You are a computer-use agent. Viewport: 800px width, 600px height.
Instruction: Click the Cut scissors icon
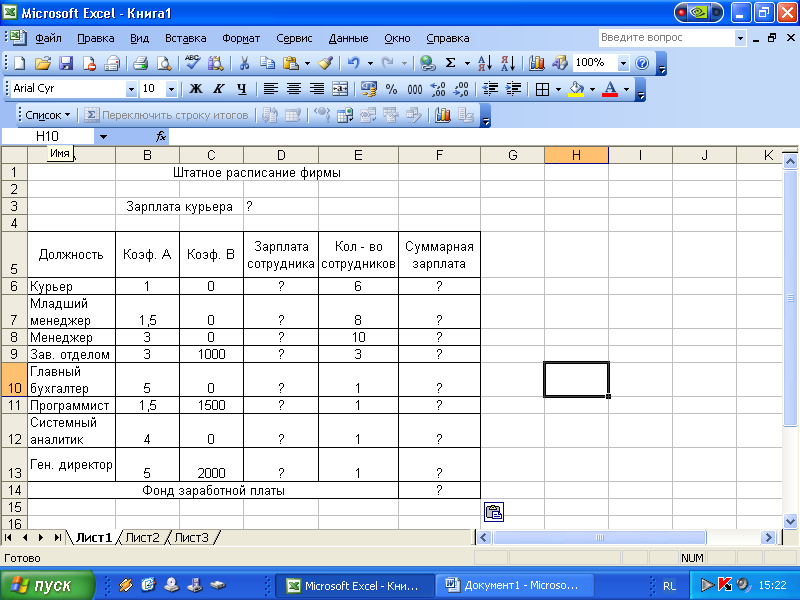click(244, 63)
